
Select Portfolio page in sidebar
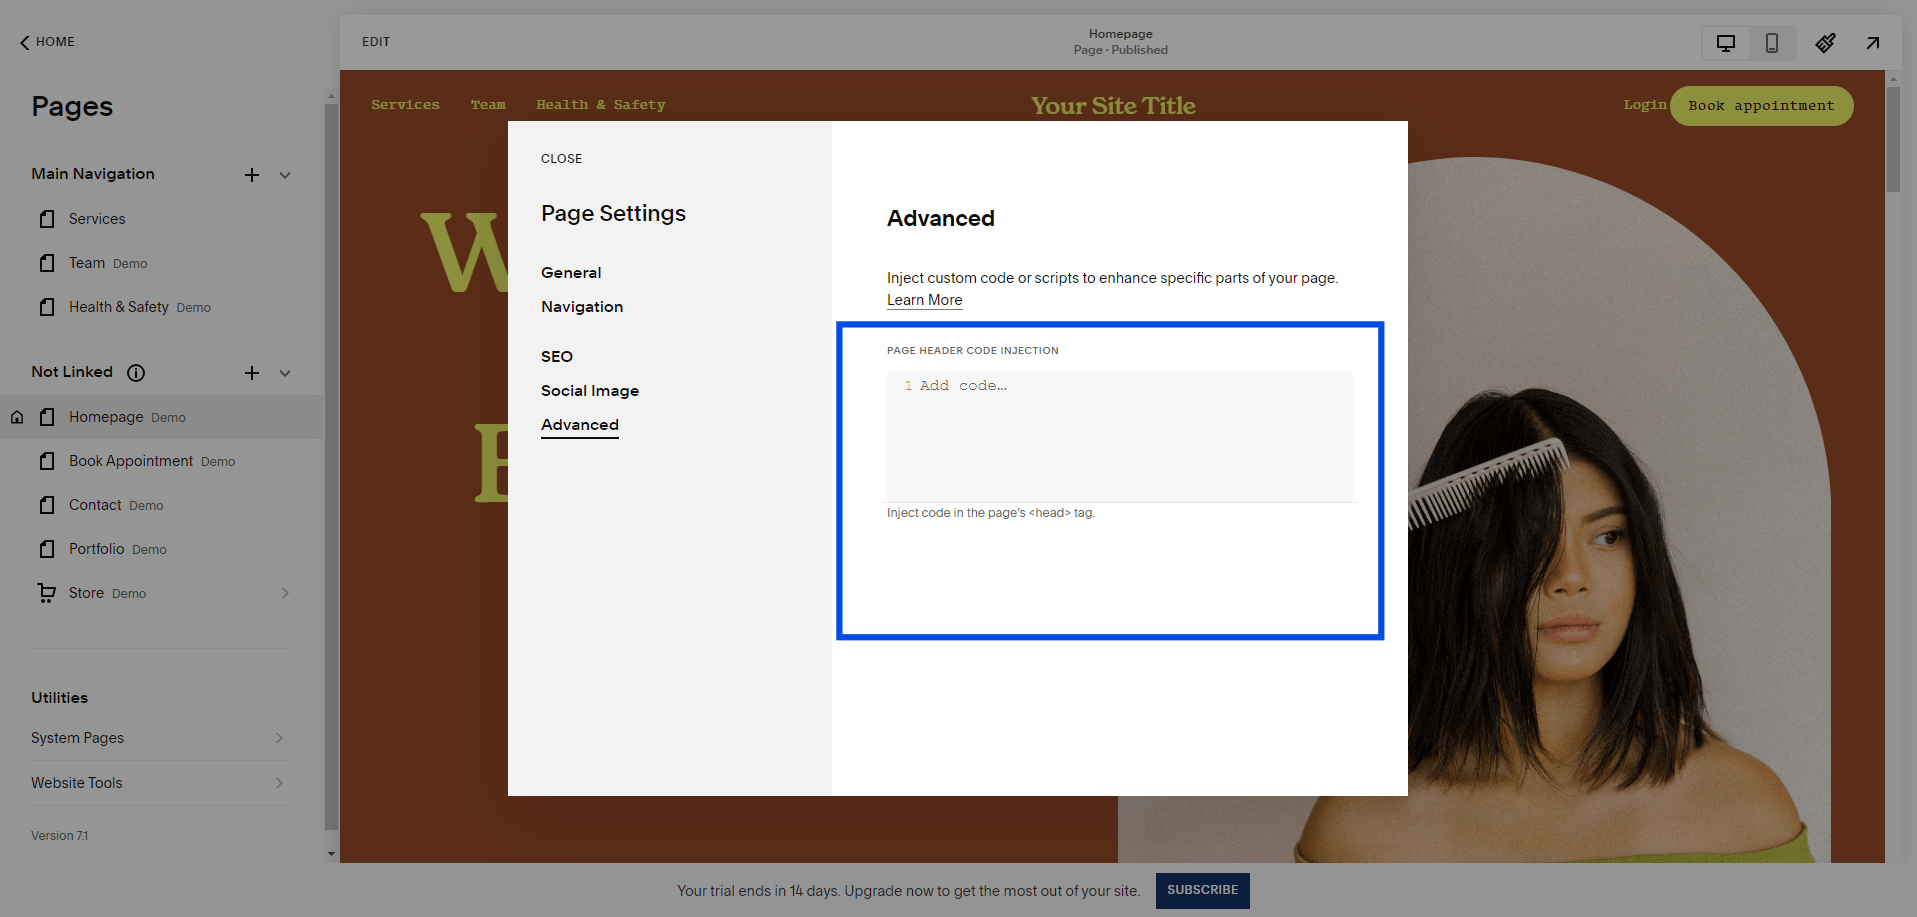[97, 549]
